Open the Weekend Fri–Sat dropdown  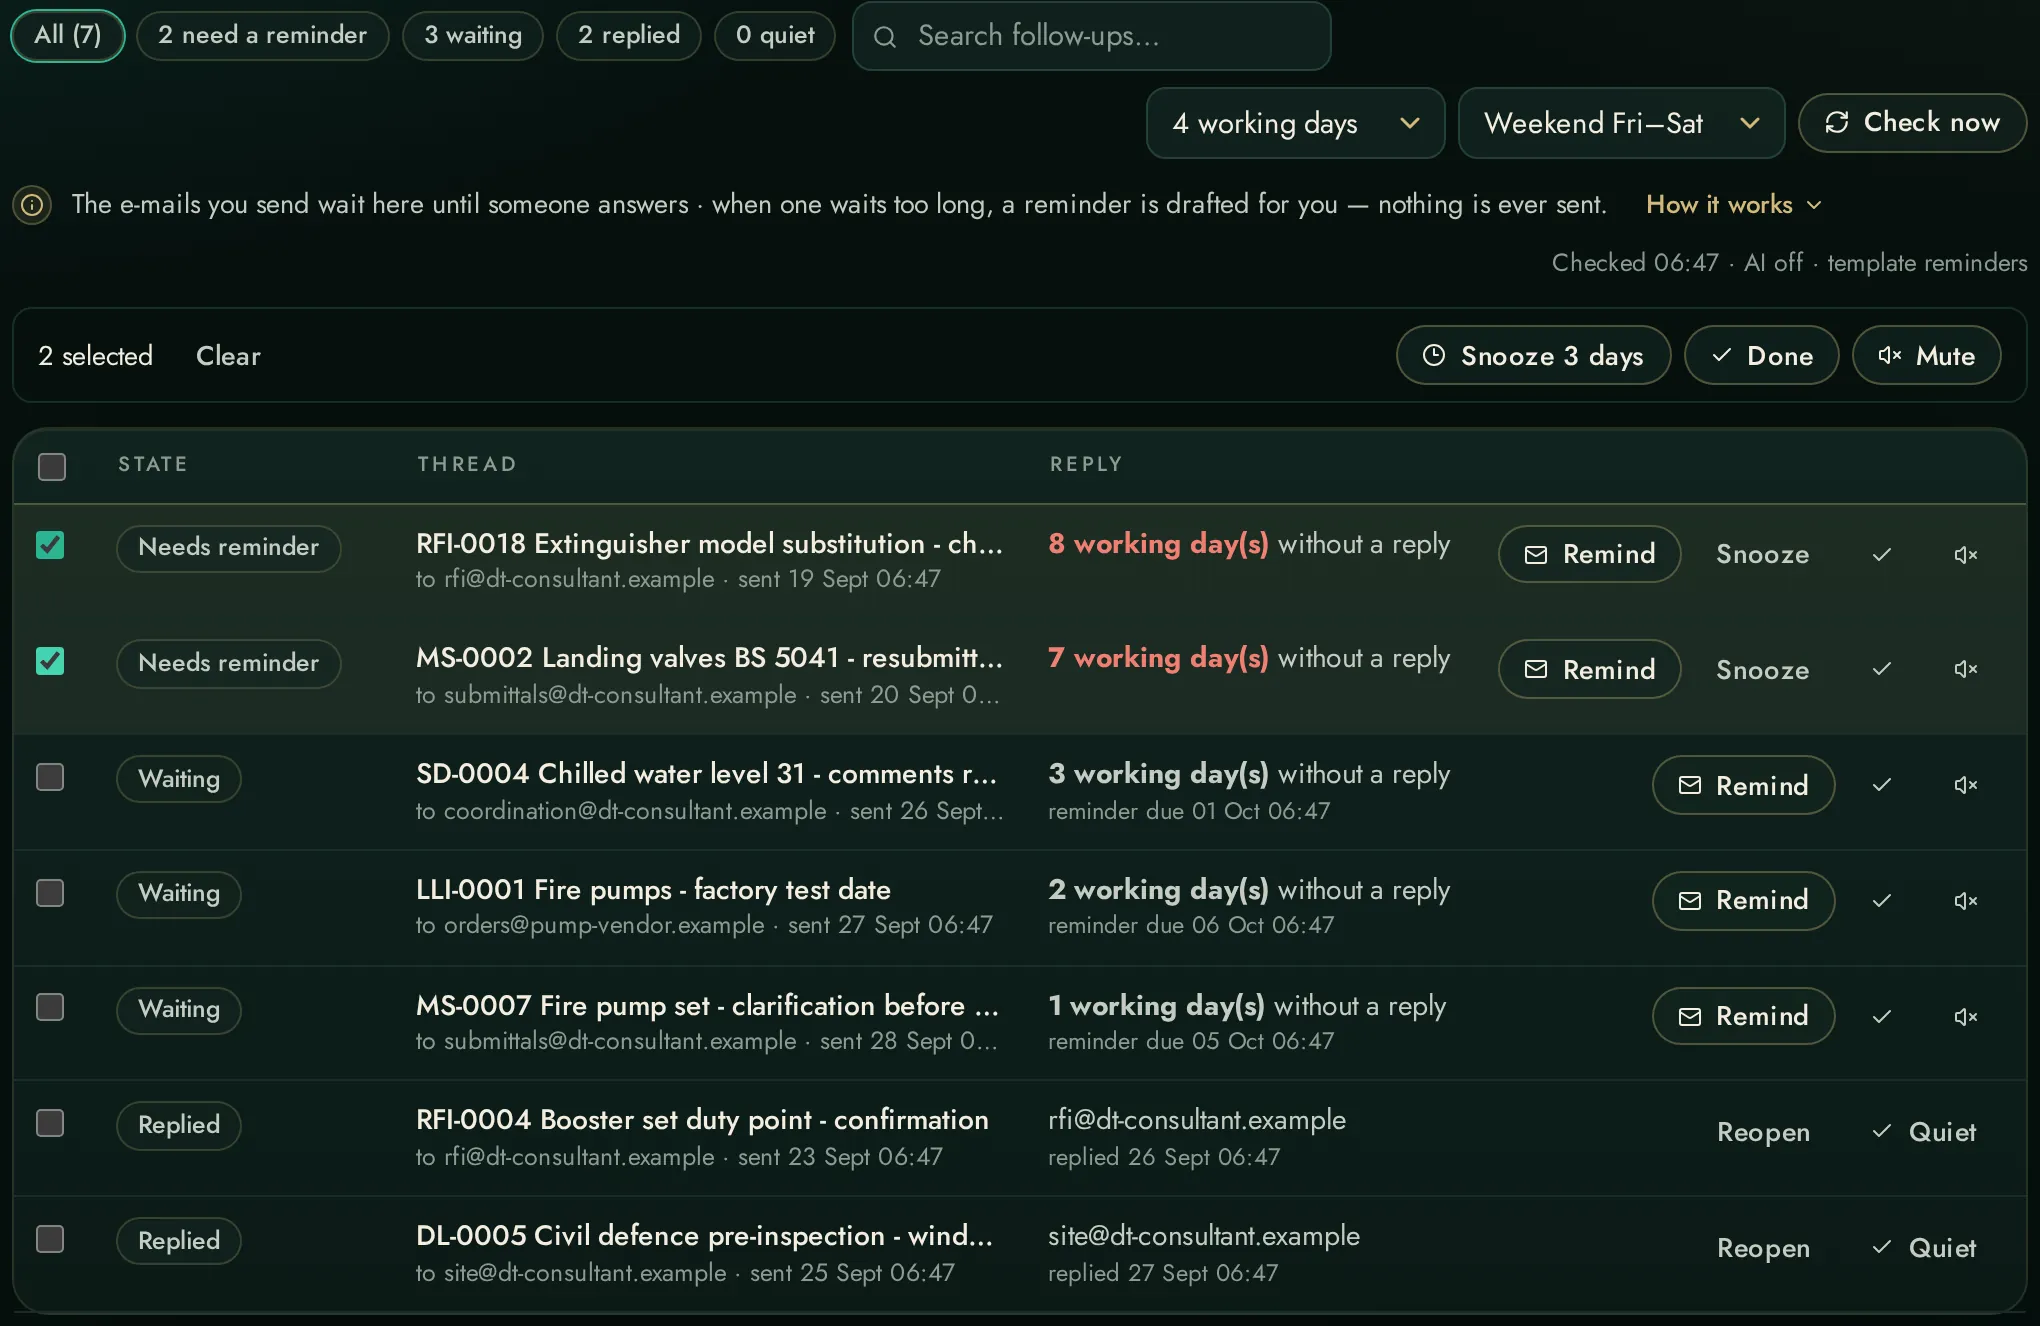pos(1621,123)
